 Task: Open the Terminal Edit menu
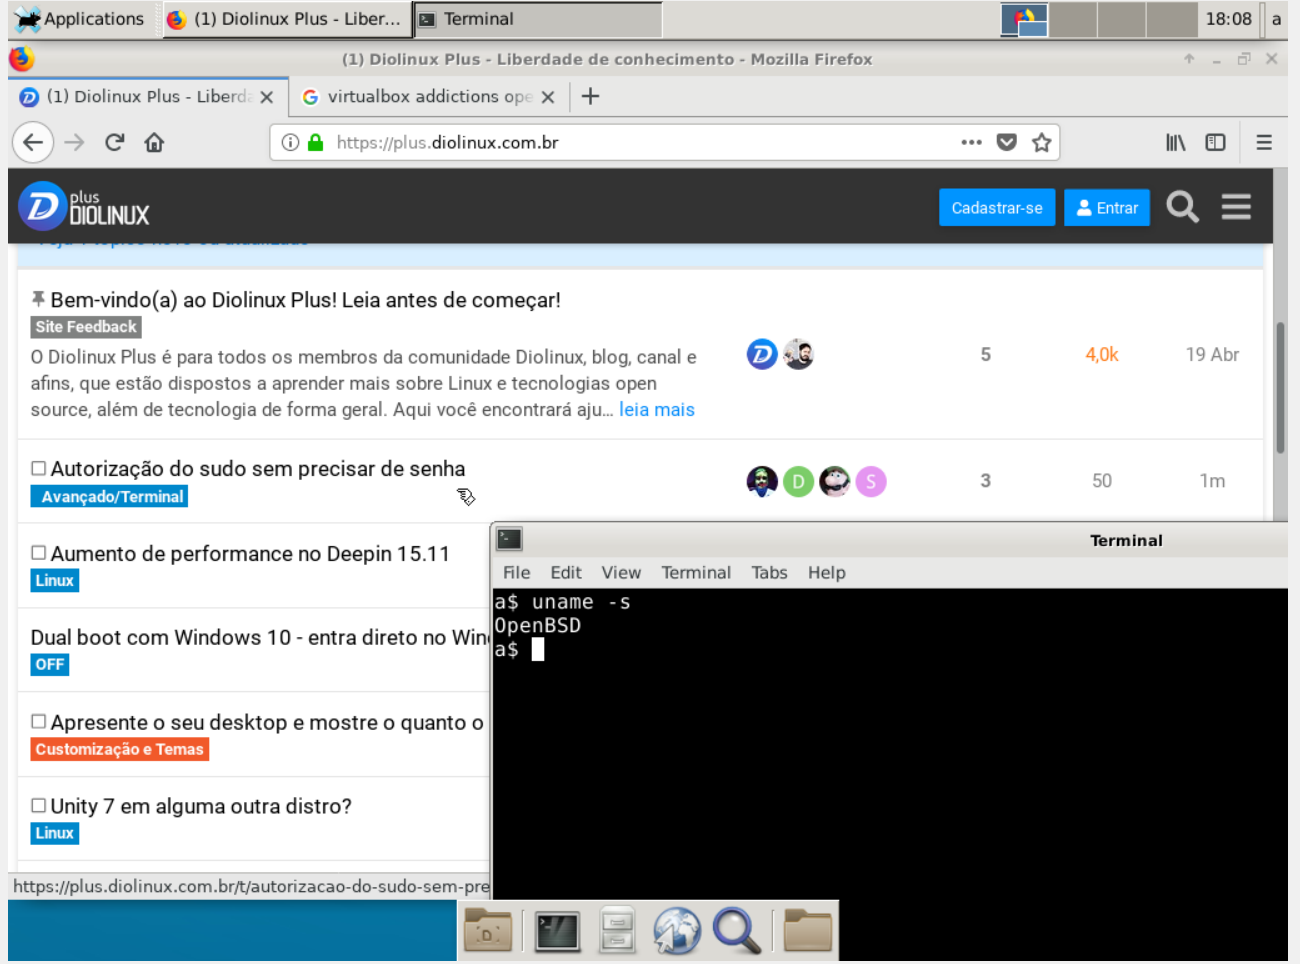click(565, 573)
